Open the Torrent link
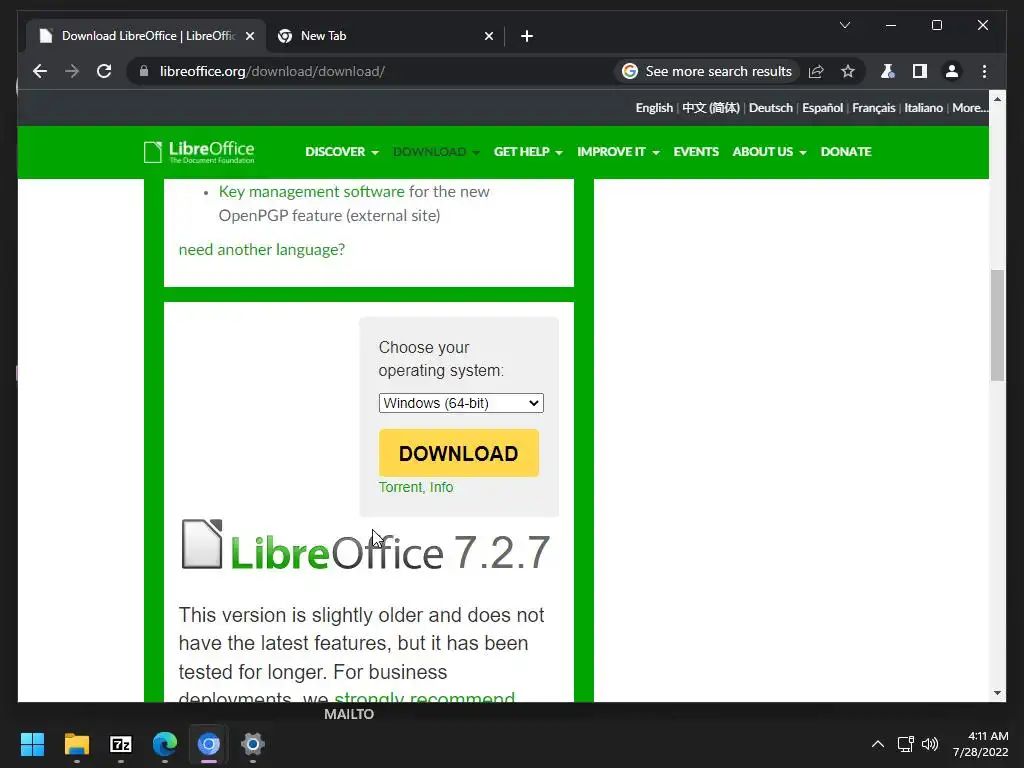This screenshot has width=1024, height=768. 400,487
